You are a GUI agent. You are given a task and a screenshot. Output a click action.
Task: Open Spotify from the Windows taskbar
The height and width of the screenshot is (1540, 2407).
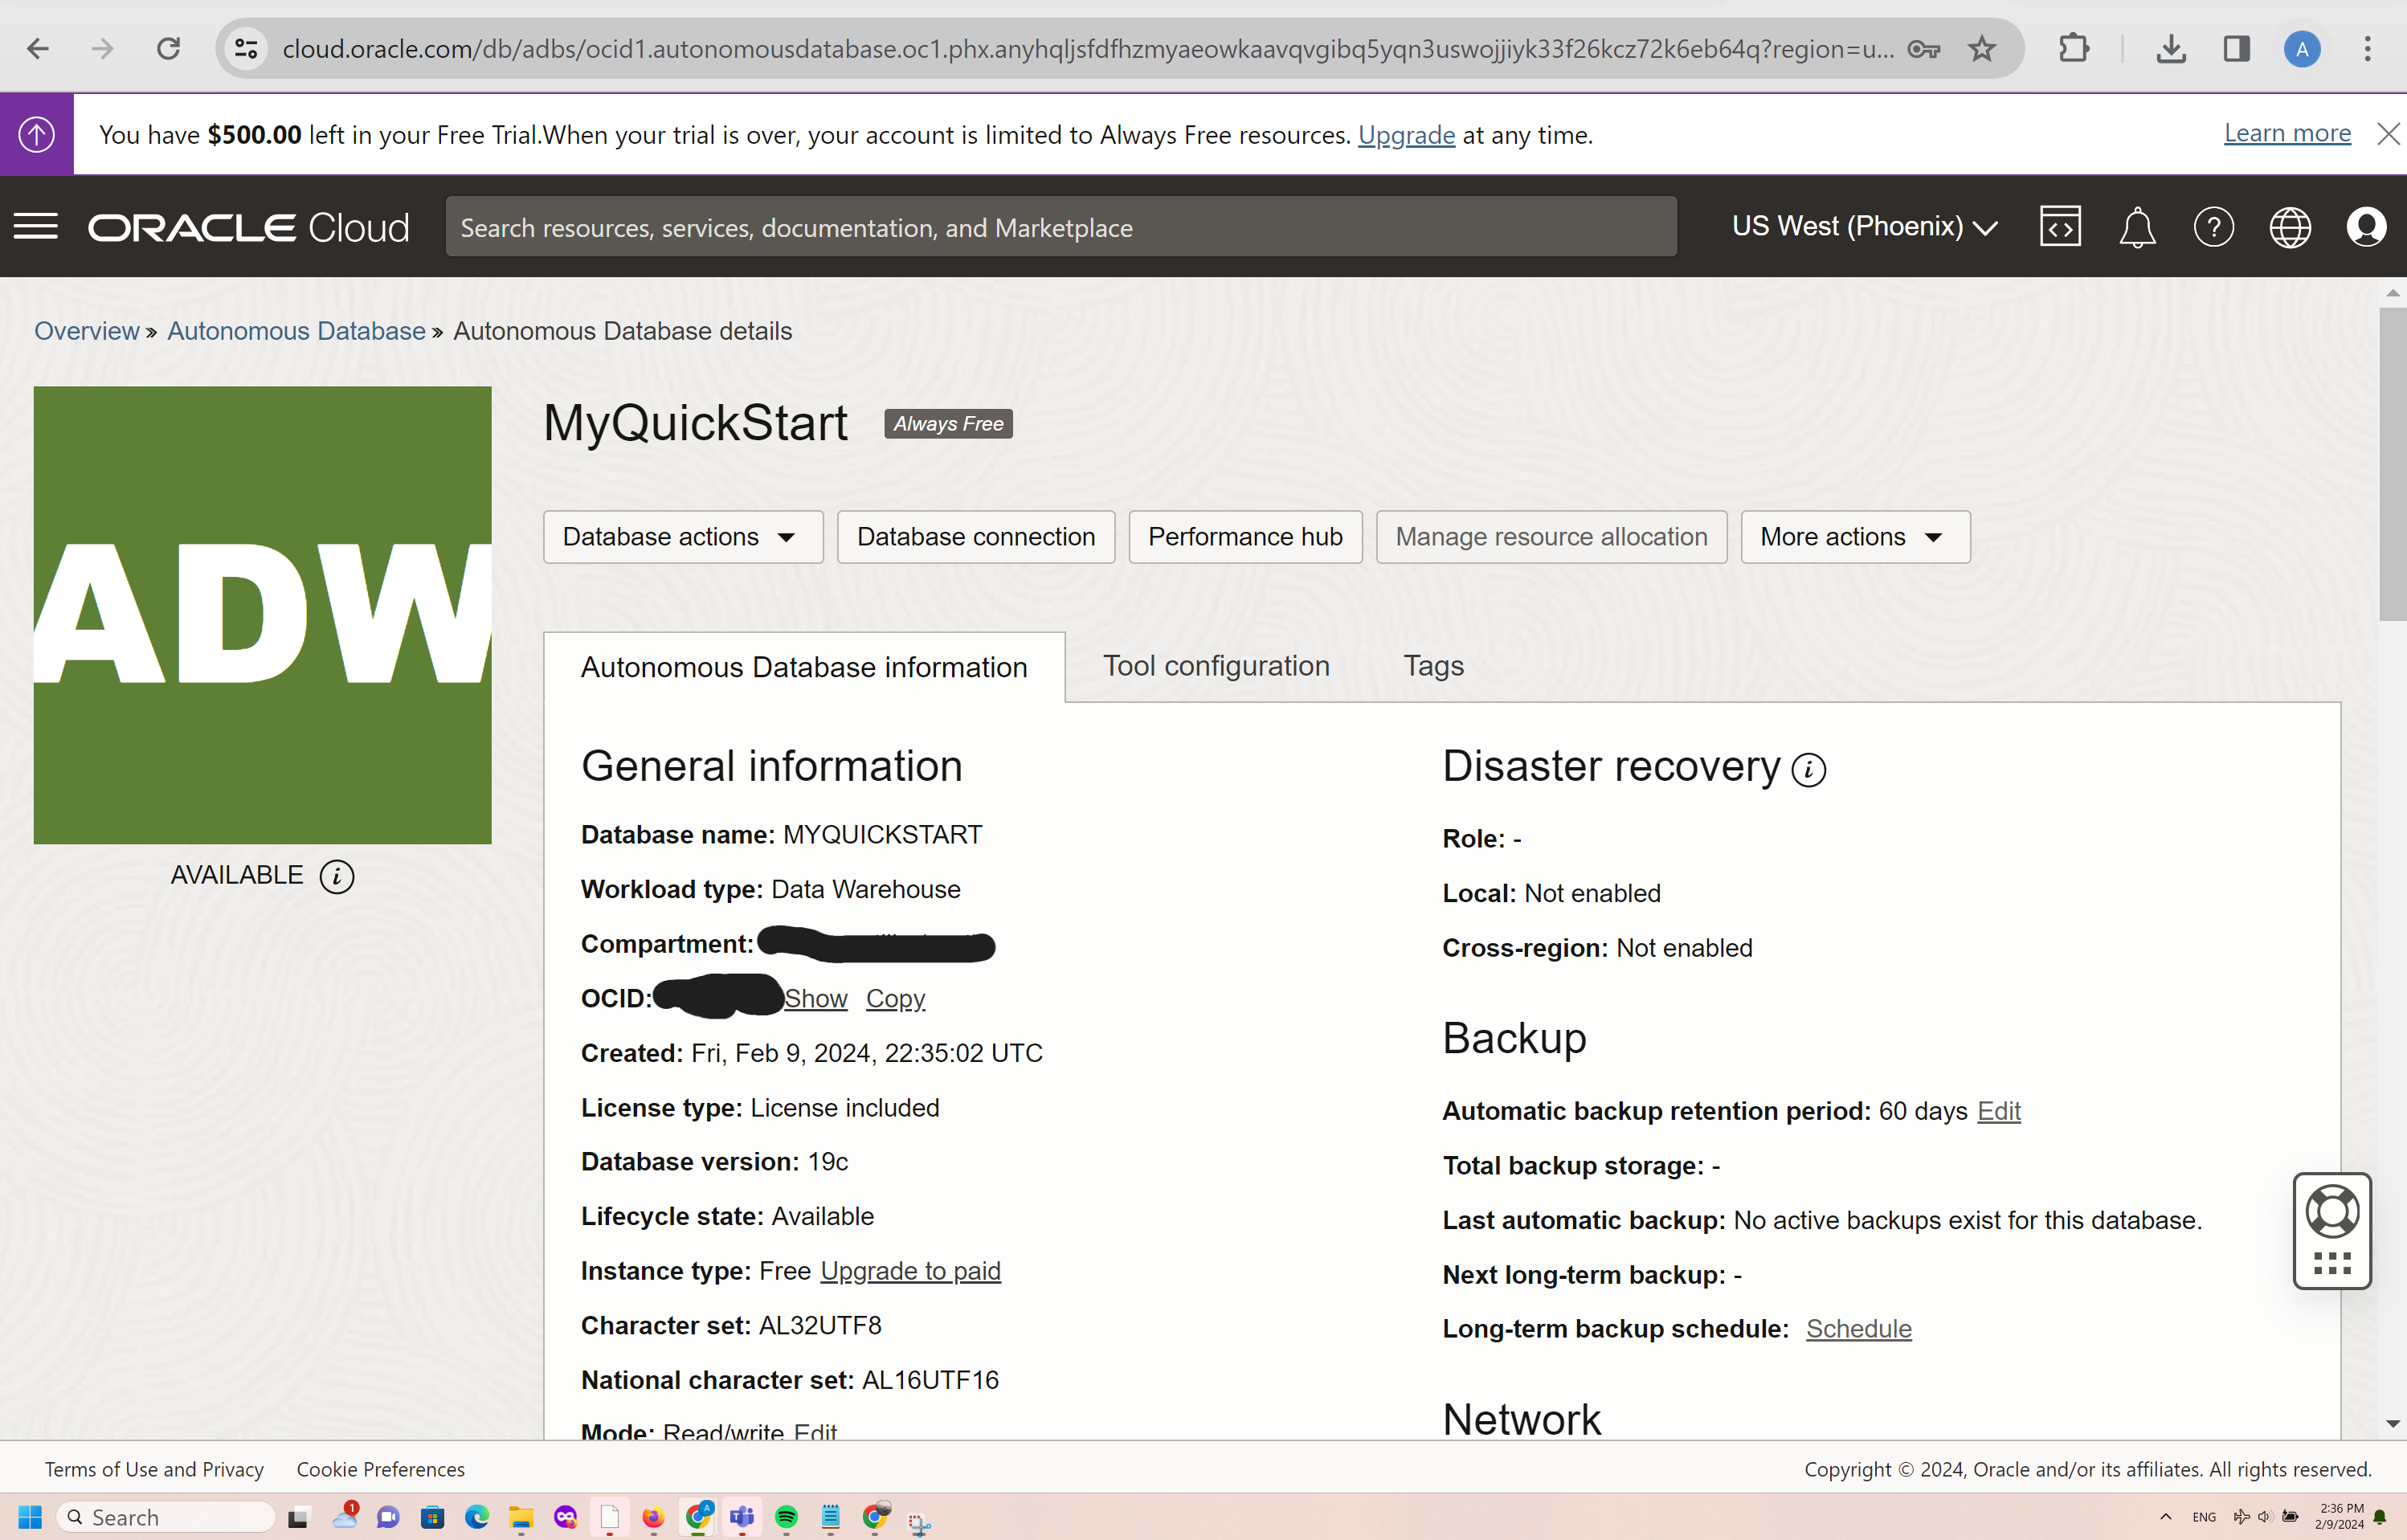tap(787, 1517)
